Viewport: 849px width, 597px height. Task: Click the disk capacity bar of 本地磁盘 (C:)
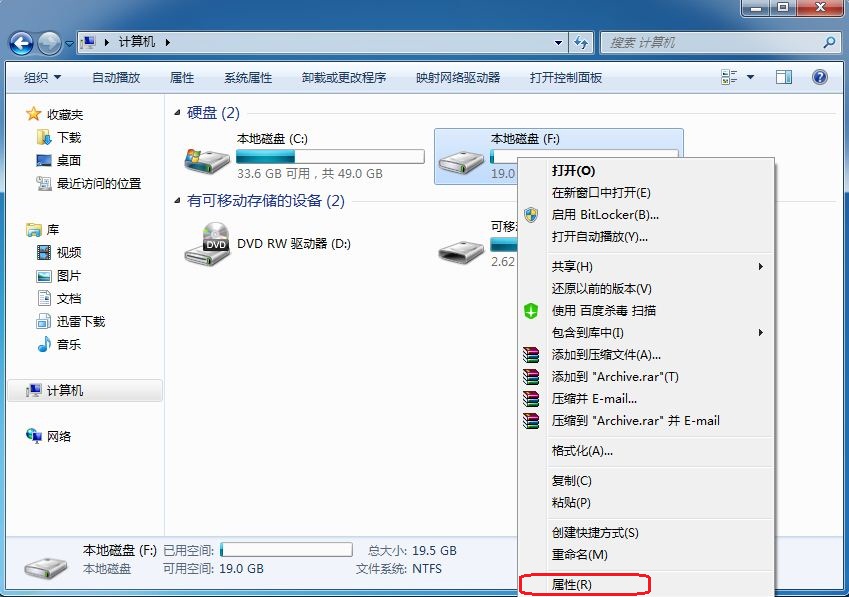[x=330, y=156]
